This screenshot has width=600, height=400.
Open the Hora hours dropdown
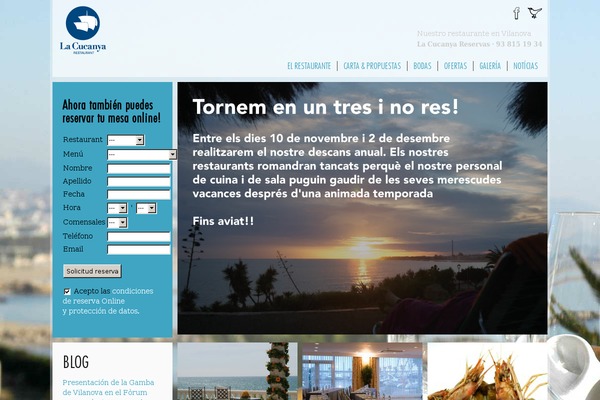coord(117,208)
